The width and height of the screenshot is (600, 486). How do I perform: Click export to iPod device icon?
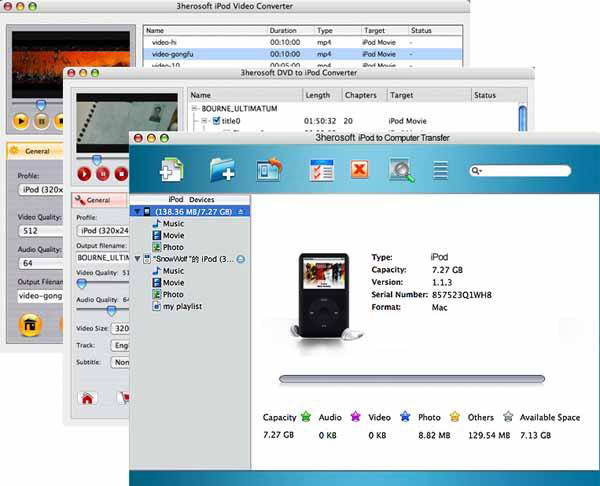pos(269,169)
